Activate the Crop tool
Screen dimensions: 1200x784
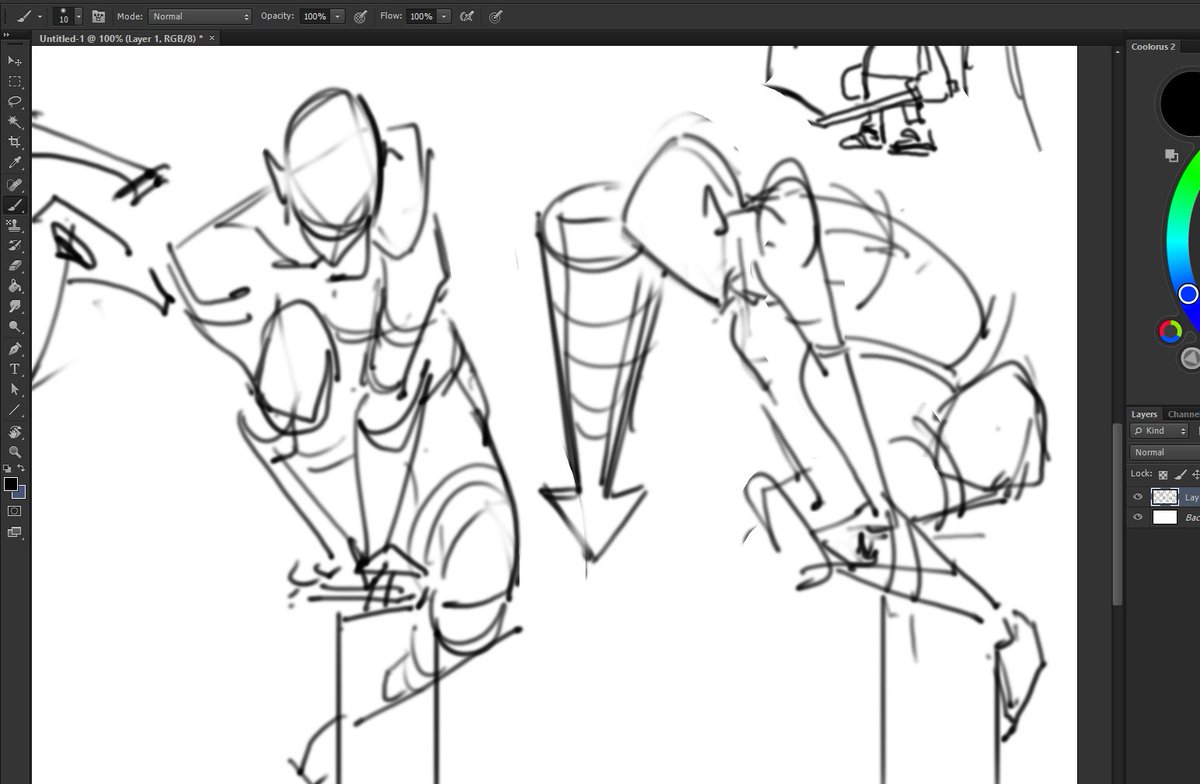click(x=15, y=142)
